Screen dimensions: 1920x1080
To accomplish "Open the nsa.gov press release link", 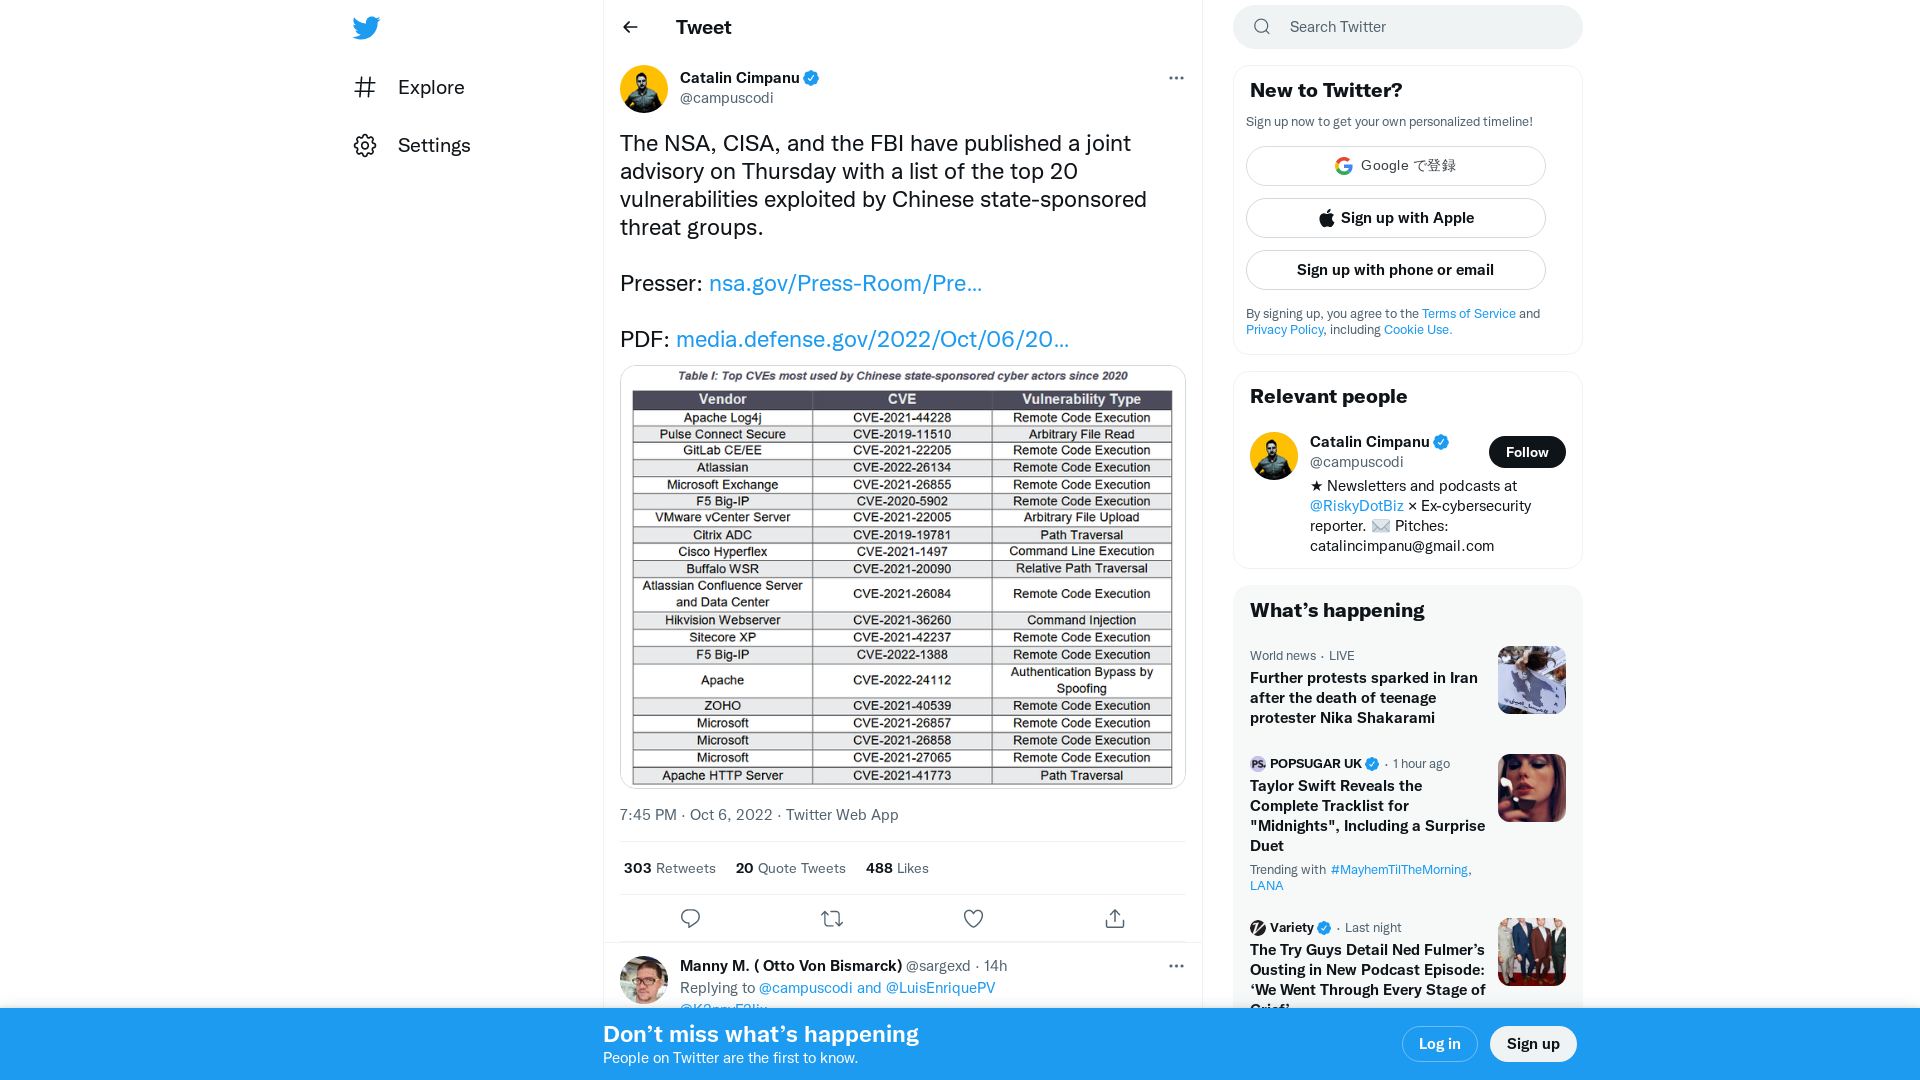I will point(845,283).
